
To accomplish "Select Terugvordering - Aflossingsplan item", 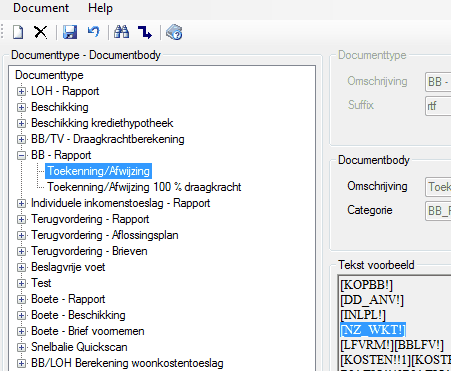I will 105,235.
